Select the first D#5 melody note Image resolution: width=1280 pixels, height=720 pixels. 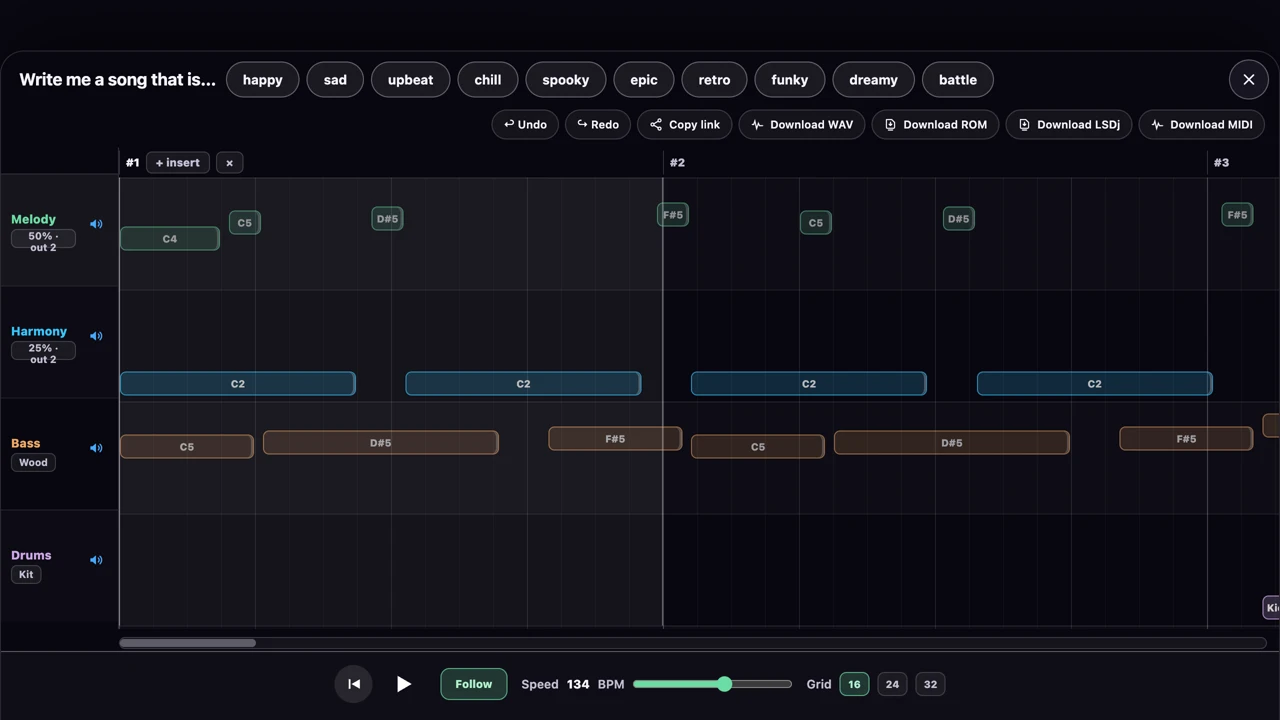[x=387, y=219]
